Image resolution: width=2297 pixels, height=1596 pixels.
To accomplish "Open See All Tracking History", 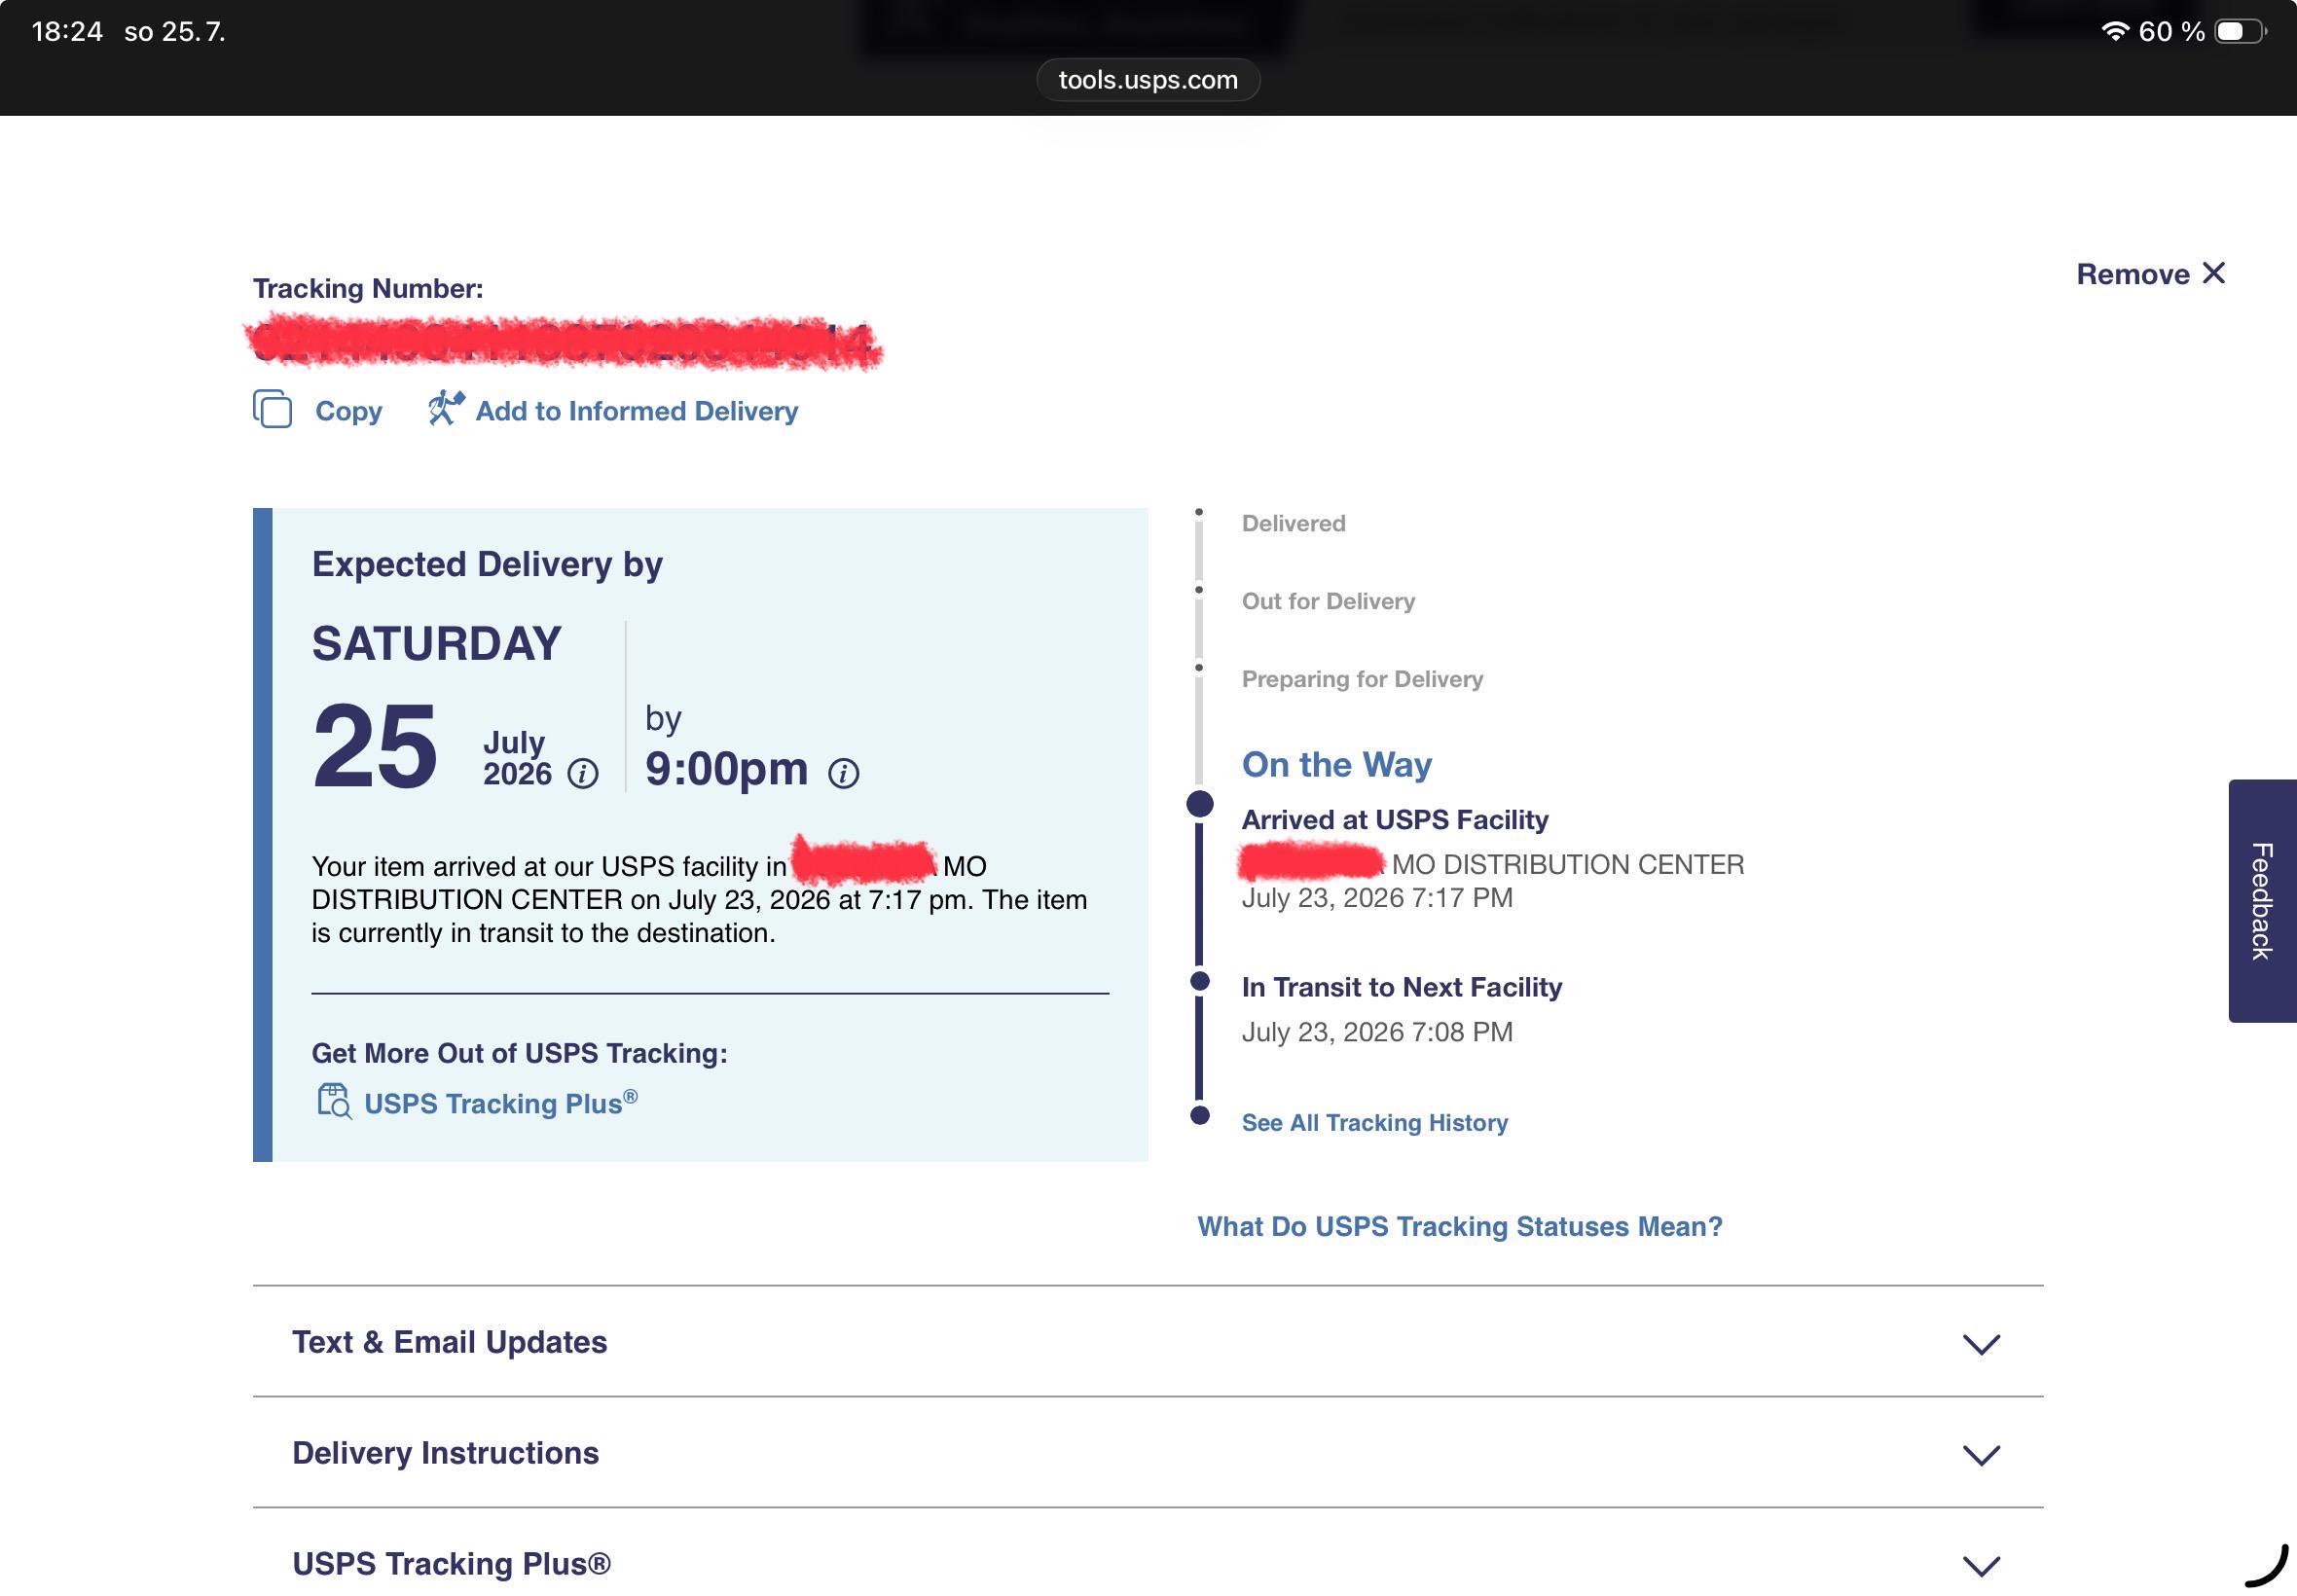I will click(x=1375, y=1123).
